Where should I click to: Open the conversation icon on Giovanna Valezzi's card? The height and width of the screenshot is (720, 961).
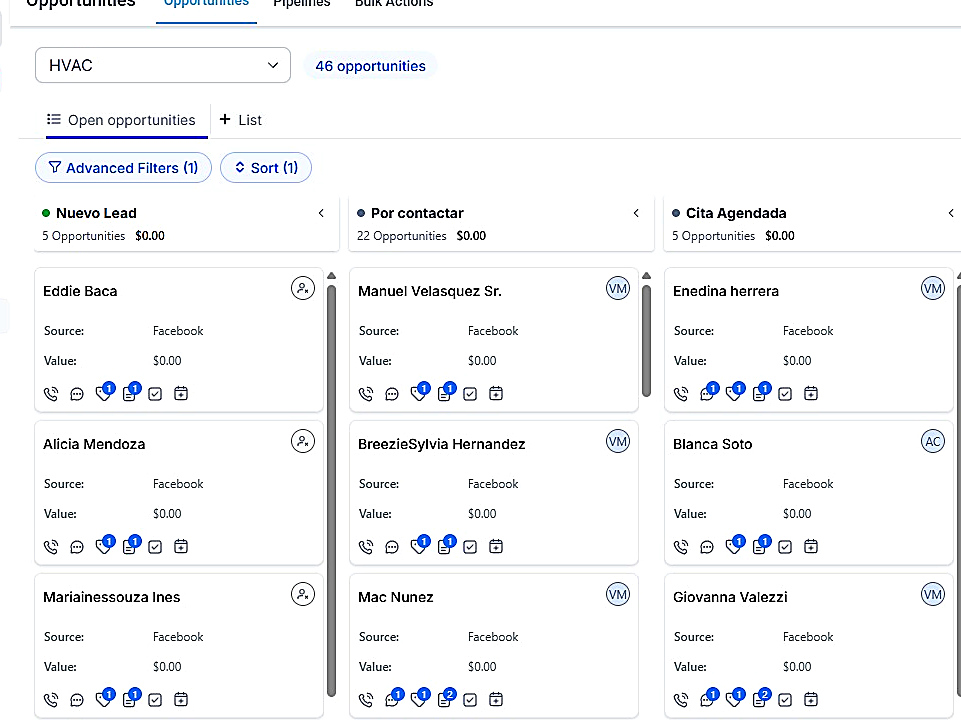click(708, 698)
